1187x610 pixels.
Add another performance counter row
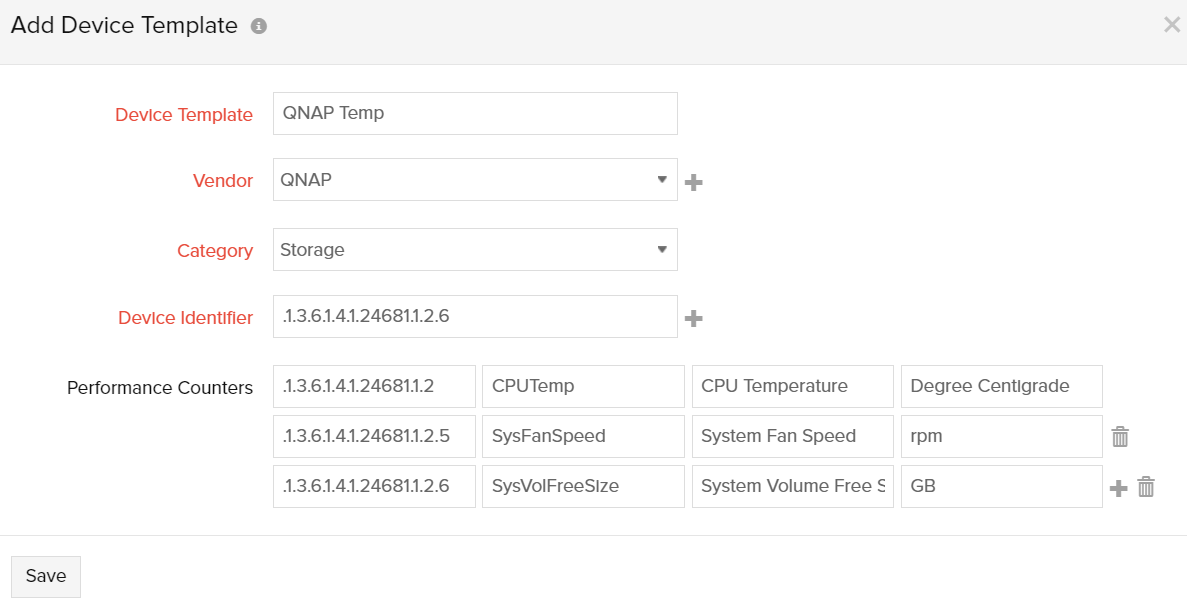click(x=1118, y=486)
